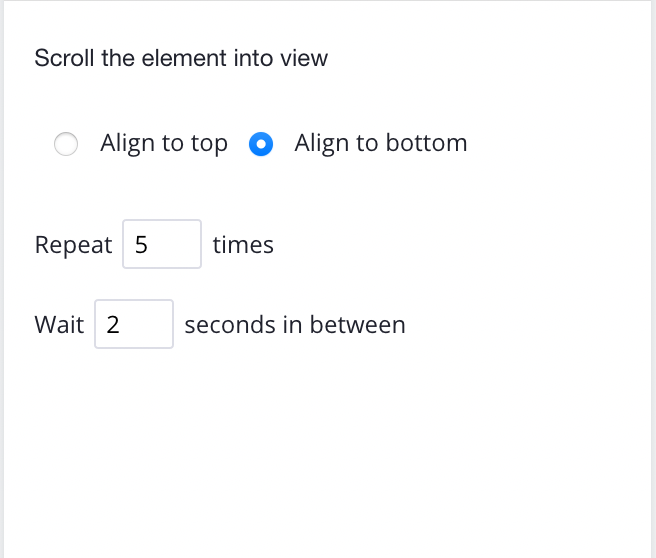The height and width of the screenshot is (558, 656).
Task: Focus the Repeat times input field
Action: click(162, 244)
